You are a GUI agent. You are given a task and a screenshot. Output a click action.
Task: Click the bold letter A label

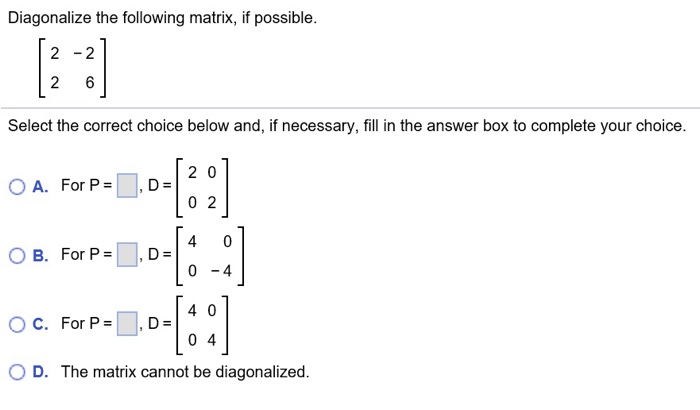(40, 187)
